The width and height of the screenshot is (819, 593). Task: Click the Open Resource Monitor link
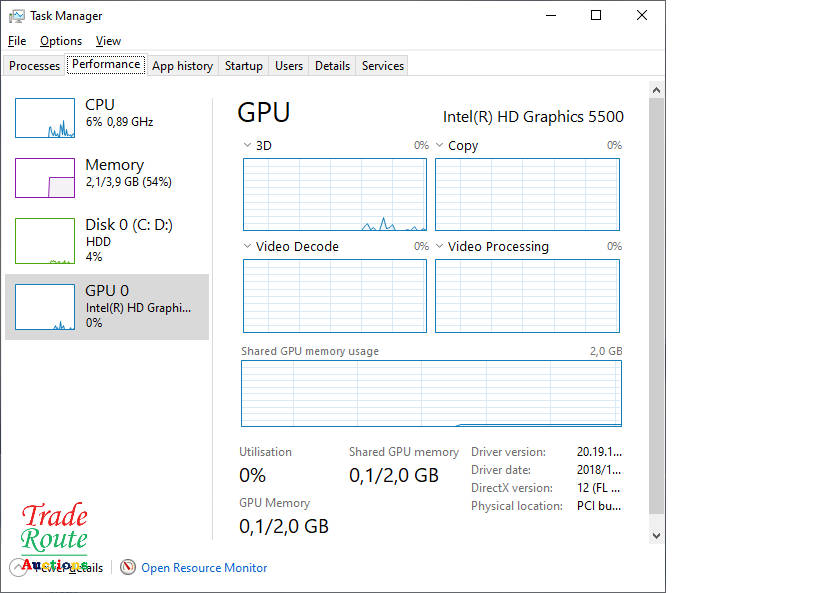[204, 567]
